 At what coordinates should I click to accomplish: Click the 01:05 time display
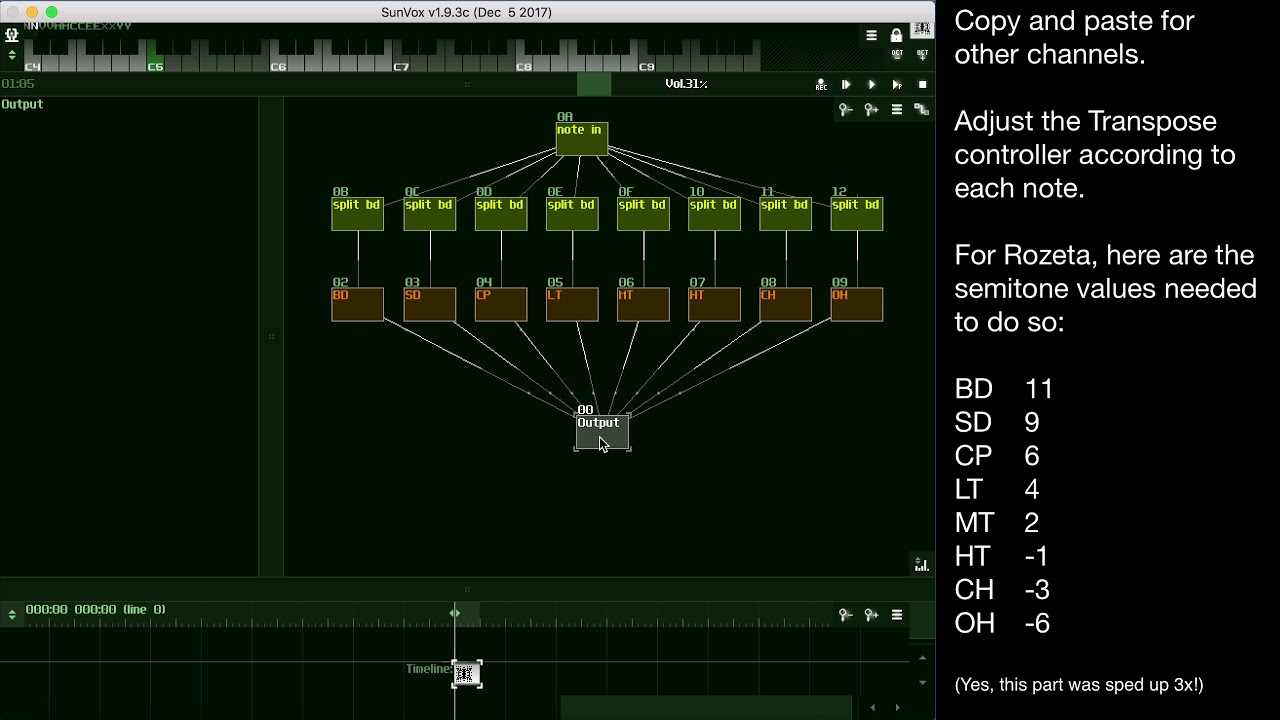point(18,84)
